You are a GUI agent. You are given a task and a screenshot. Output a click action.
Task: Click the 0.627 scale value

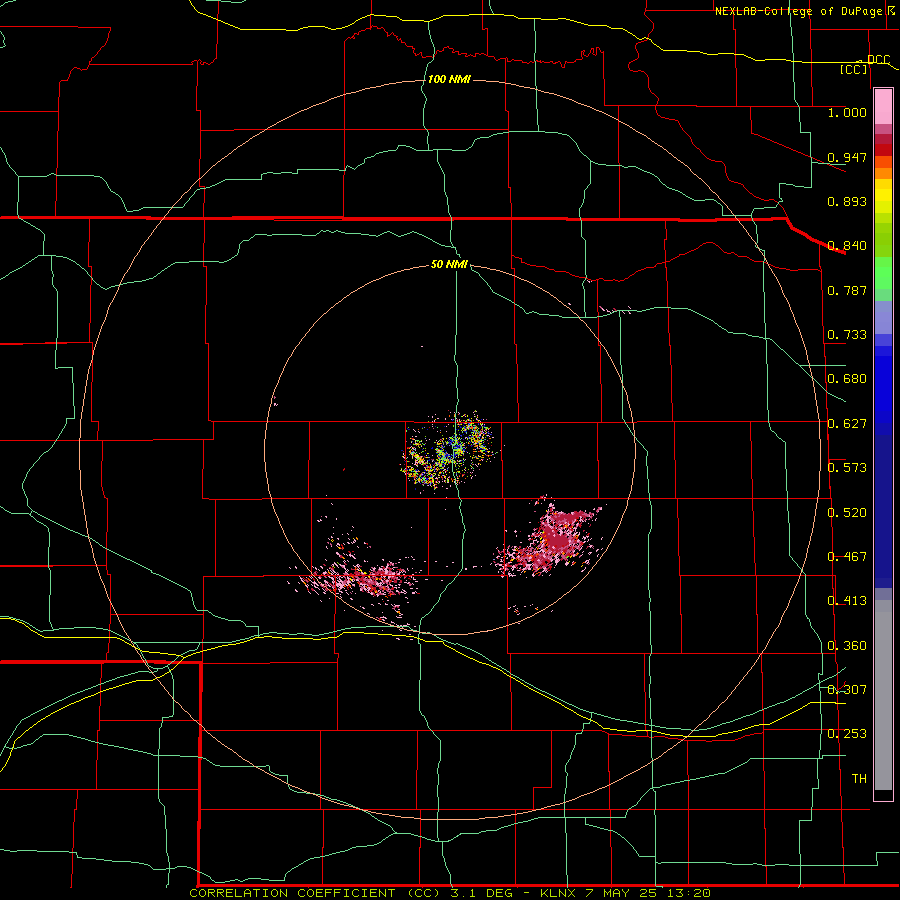[x=847, y=424]
